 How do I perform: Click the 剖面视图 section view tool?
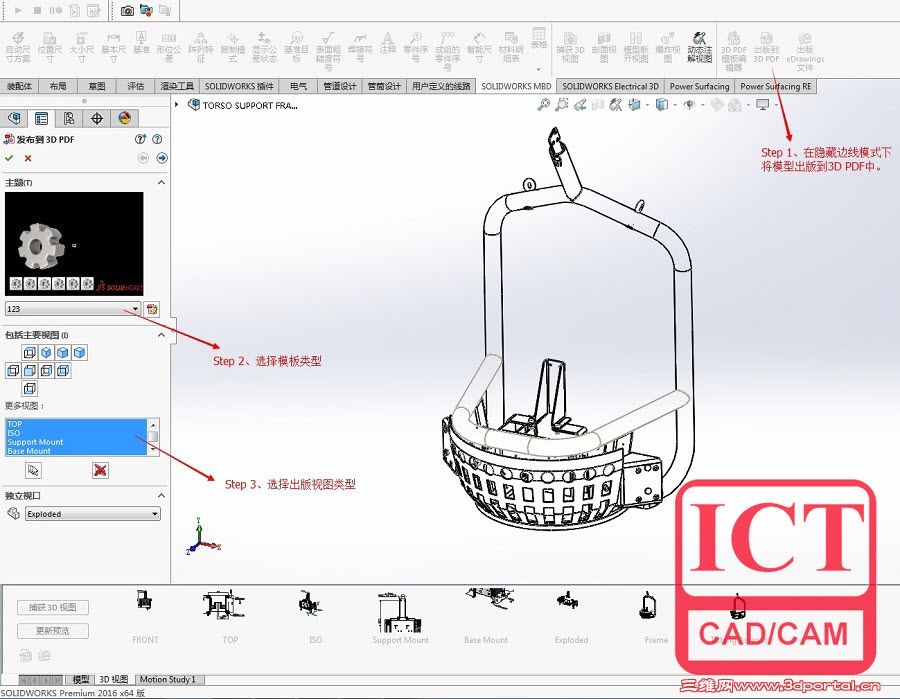coord(604,48)
